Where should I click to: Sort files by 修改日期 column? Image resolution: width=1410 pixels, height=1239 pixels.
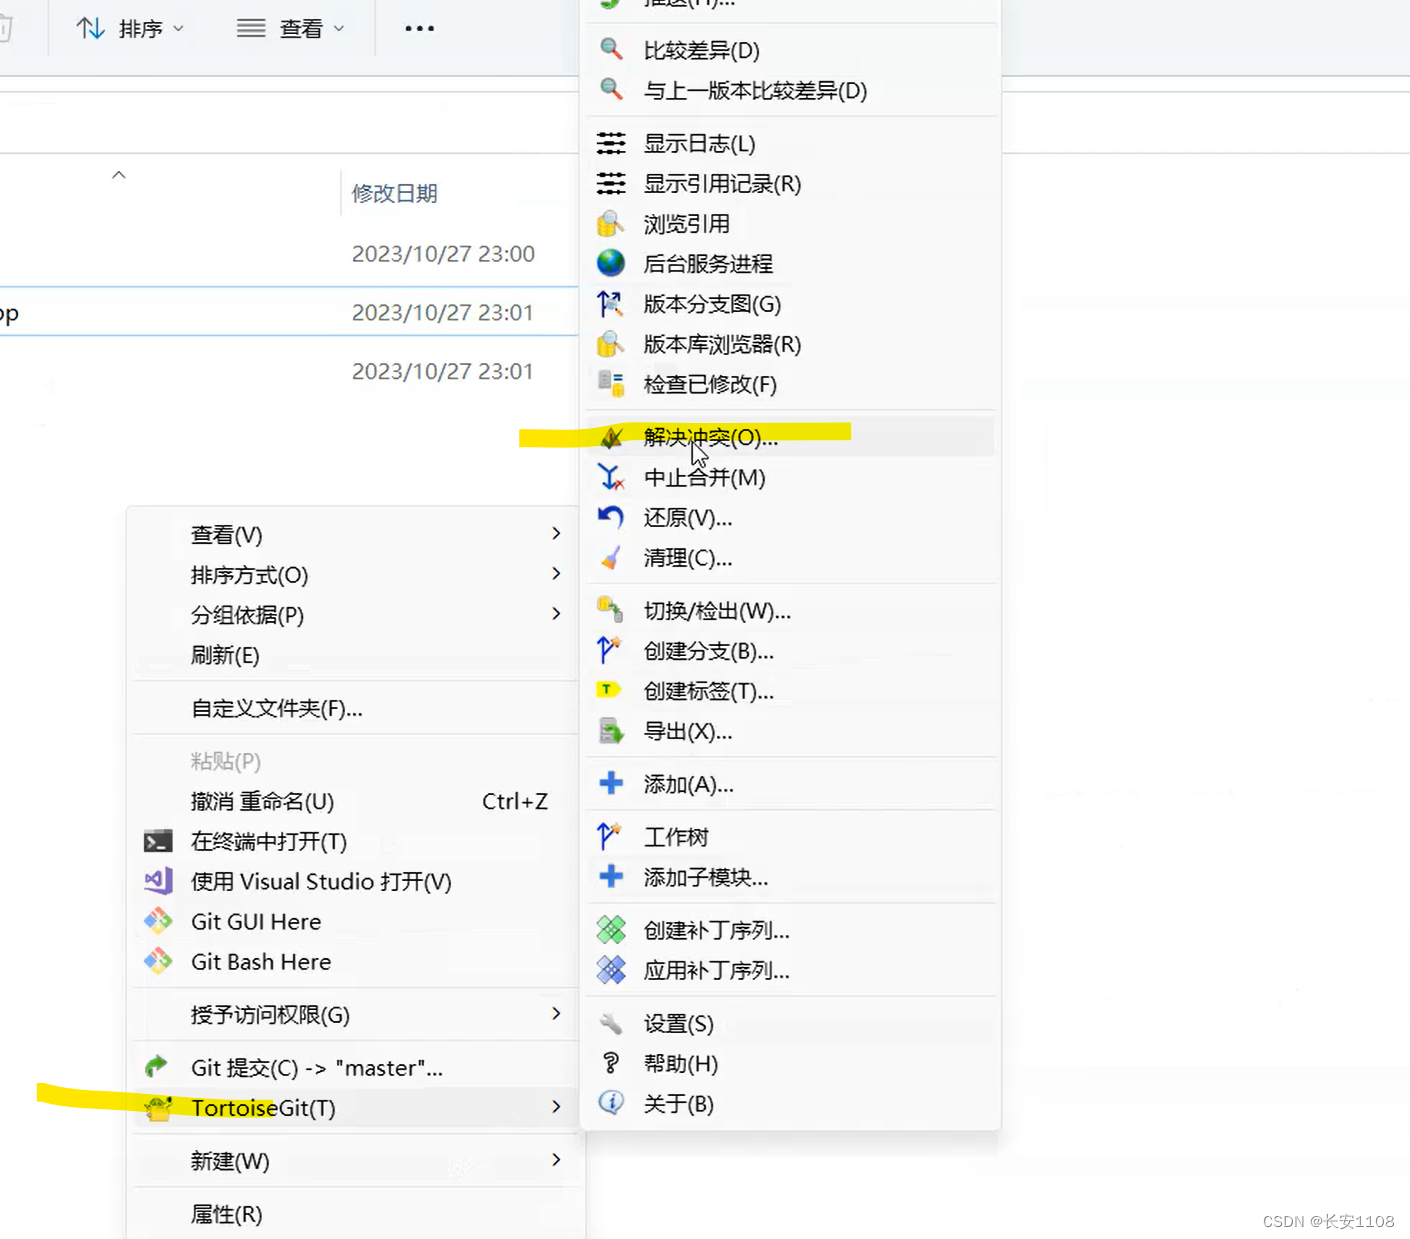click(394, 193)
